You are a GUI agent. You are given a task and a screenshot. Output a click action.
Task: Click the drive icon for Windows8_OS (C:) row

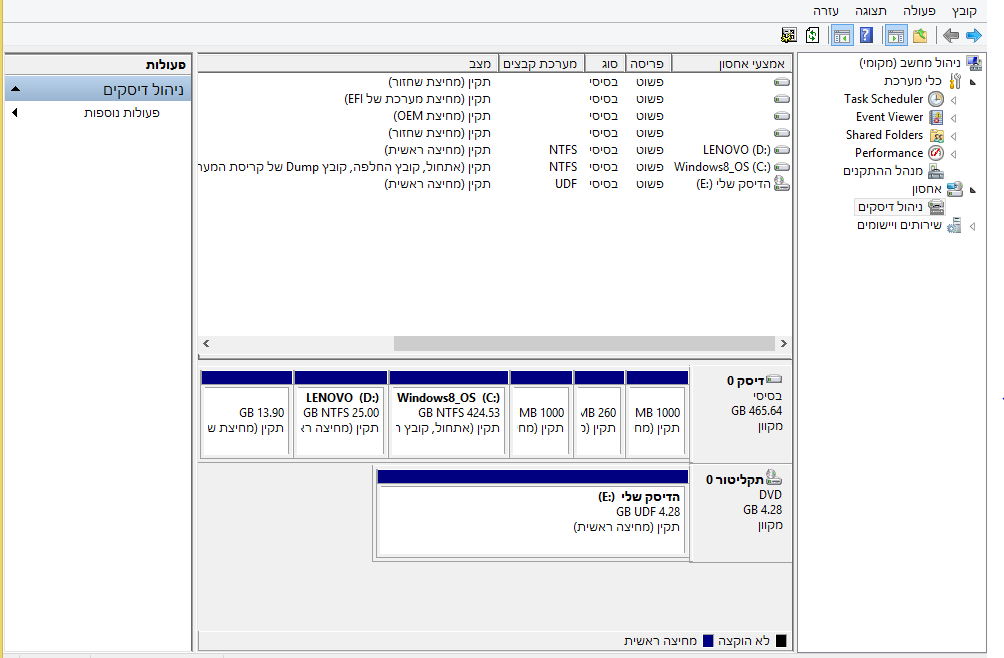(x=782, y=167)
